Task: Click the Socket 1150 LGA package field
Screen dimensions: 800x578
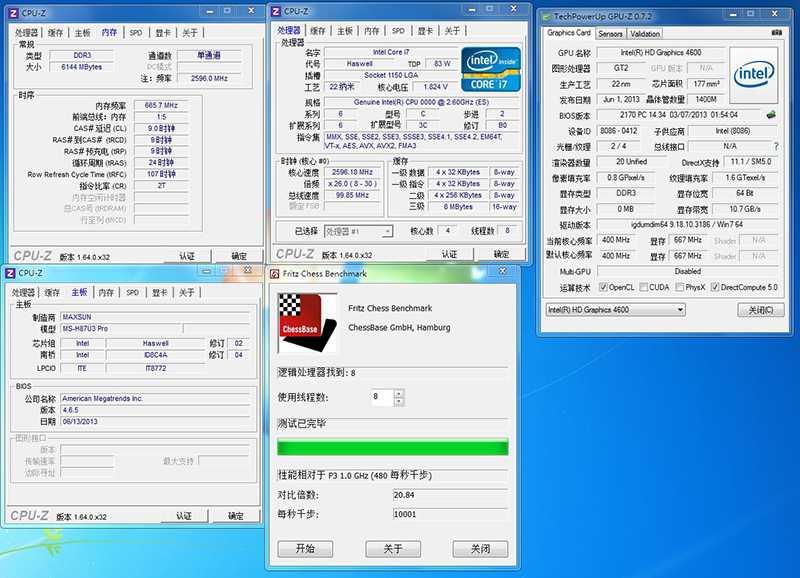Action: (391, 75)
